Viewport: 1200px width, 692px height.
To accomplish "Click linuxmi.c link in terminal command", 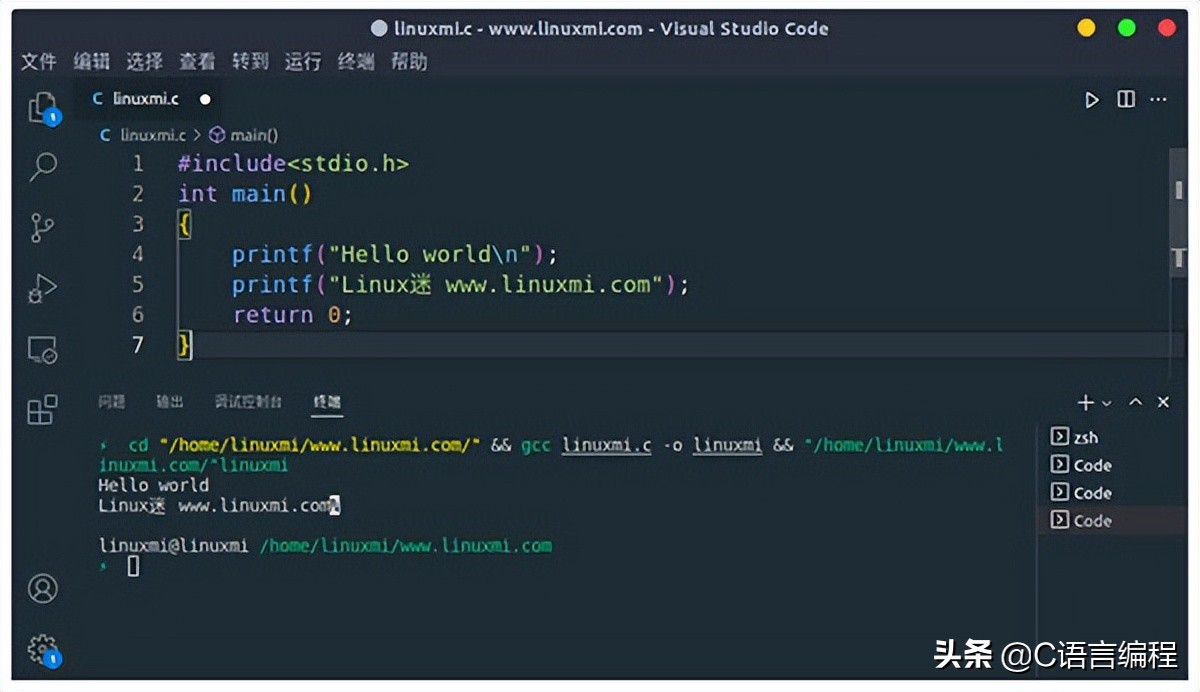I will [x=607, y=445].
